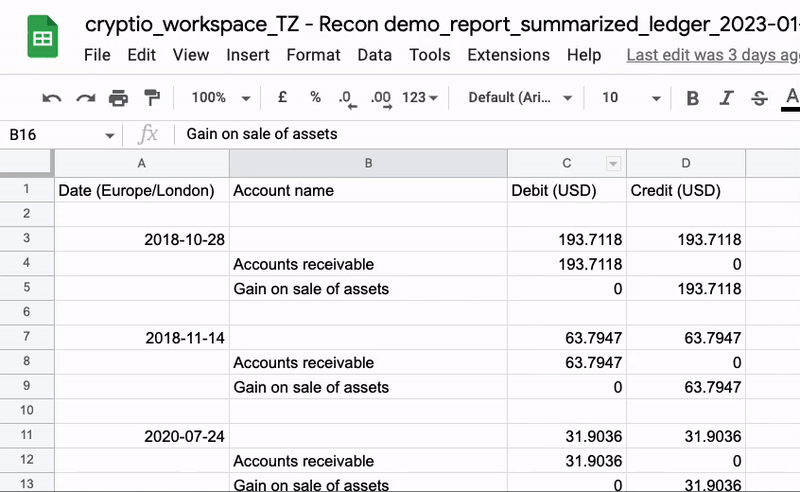This screenshot has width=800, height=492.
Task: Open the Google Sheets home icon
Action: (x=42, y=36)
